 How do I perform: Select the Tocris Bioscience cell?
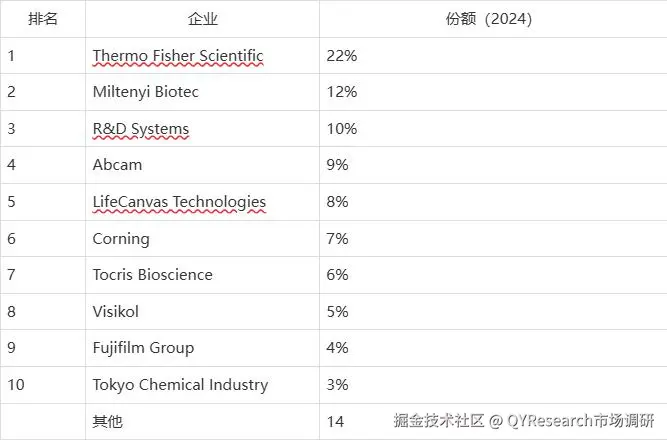coord(152,275)
